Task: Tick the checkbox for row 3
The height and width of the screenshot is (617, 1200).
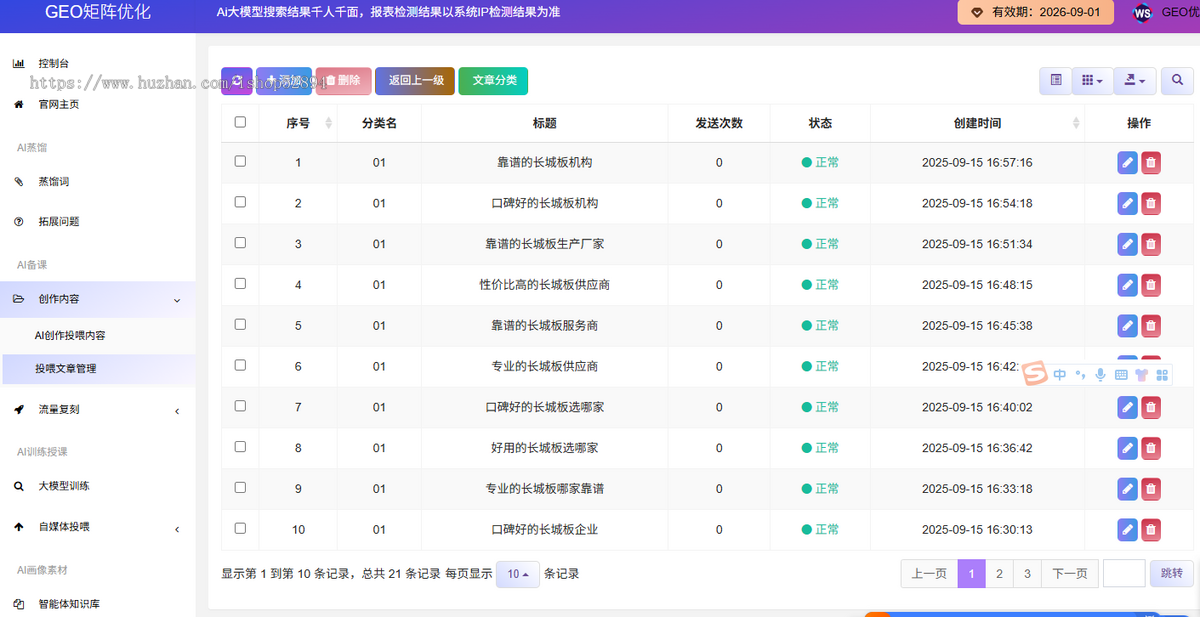Action: 240,243
